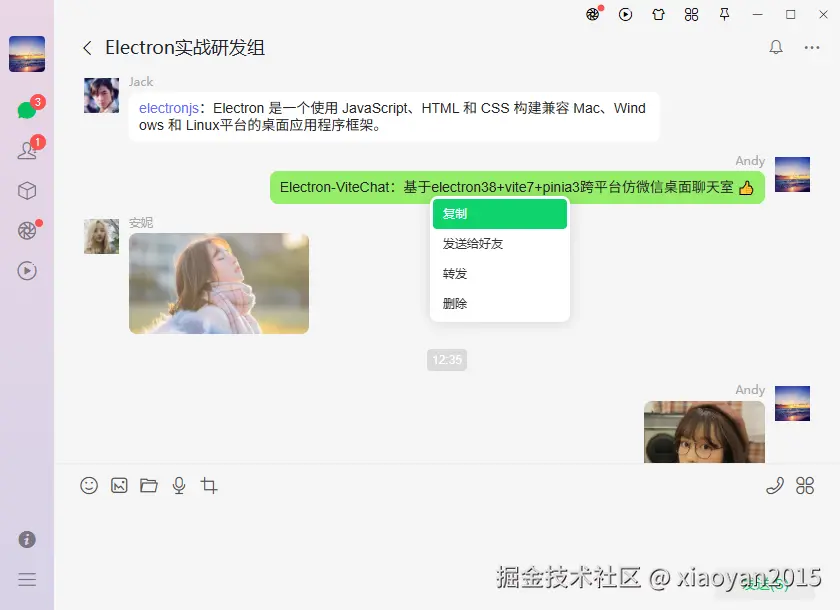This screenshot has width=840, height=610.
Task: Click Andy's profile avatar thumbnail
Action: point(792,172)
